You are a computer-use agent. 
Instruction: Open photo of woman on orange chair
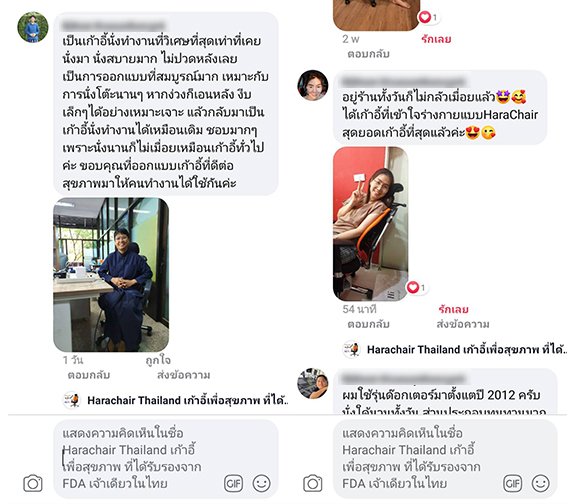(x=370, y=224)
